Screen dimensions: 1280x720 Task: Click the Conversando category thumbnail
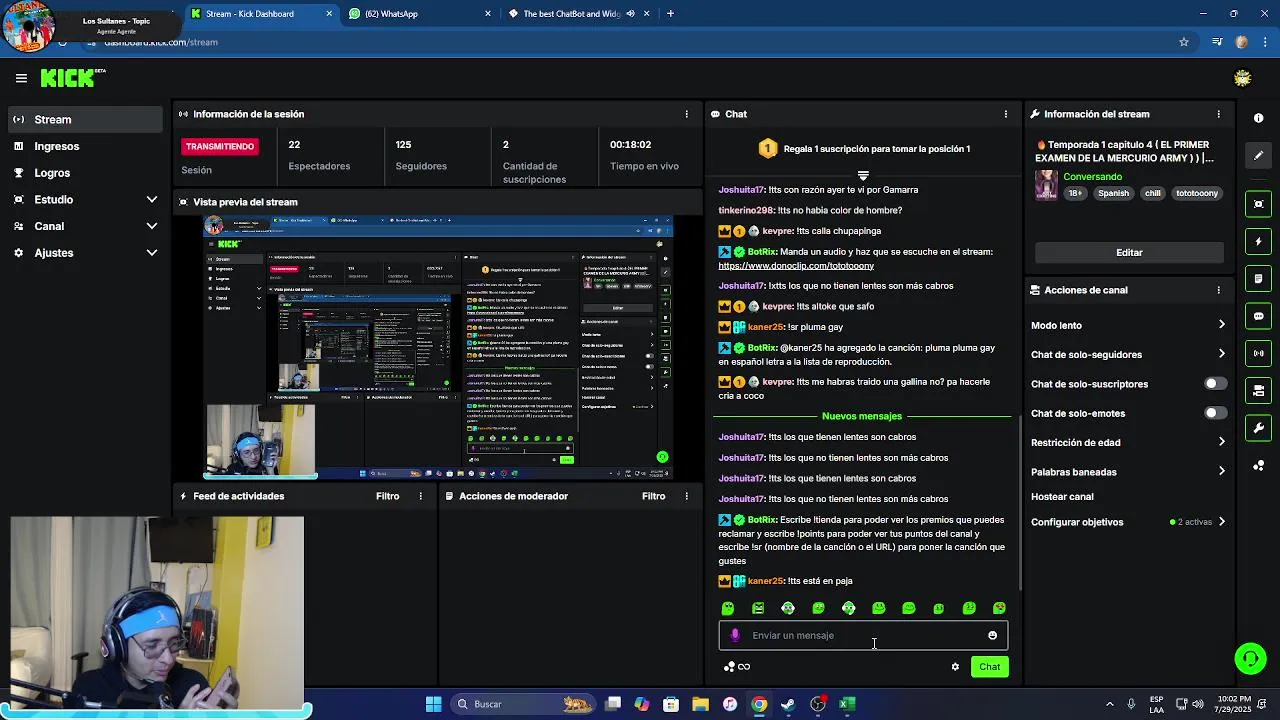(x=1046, y=185)
